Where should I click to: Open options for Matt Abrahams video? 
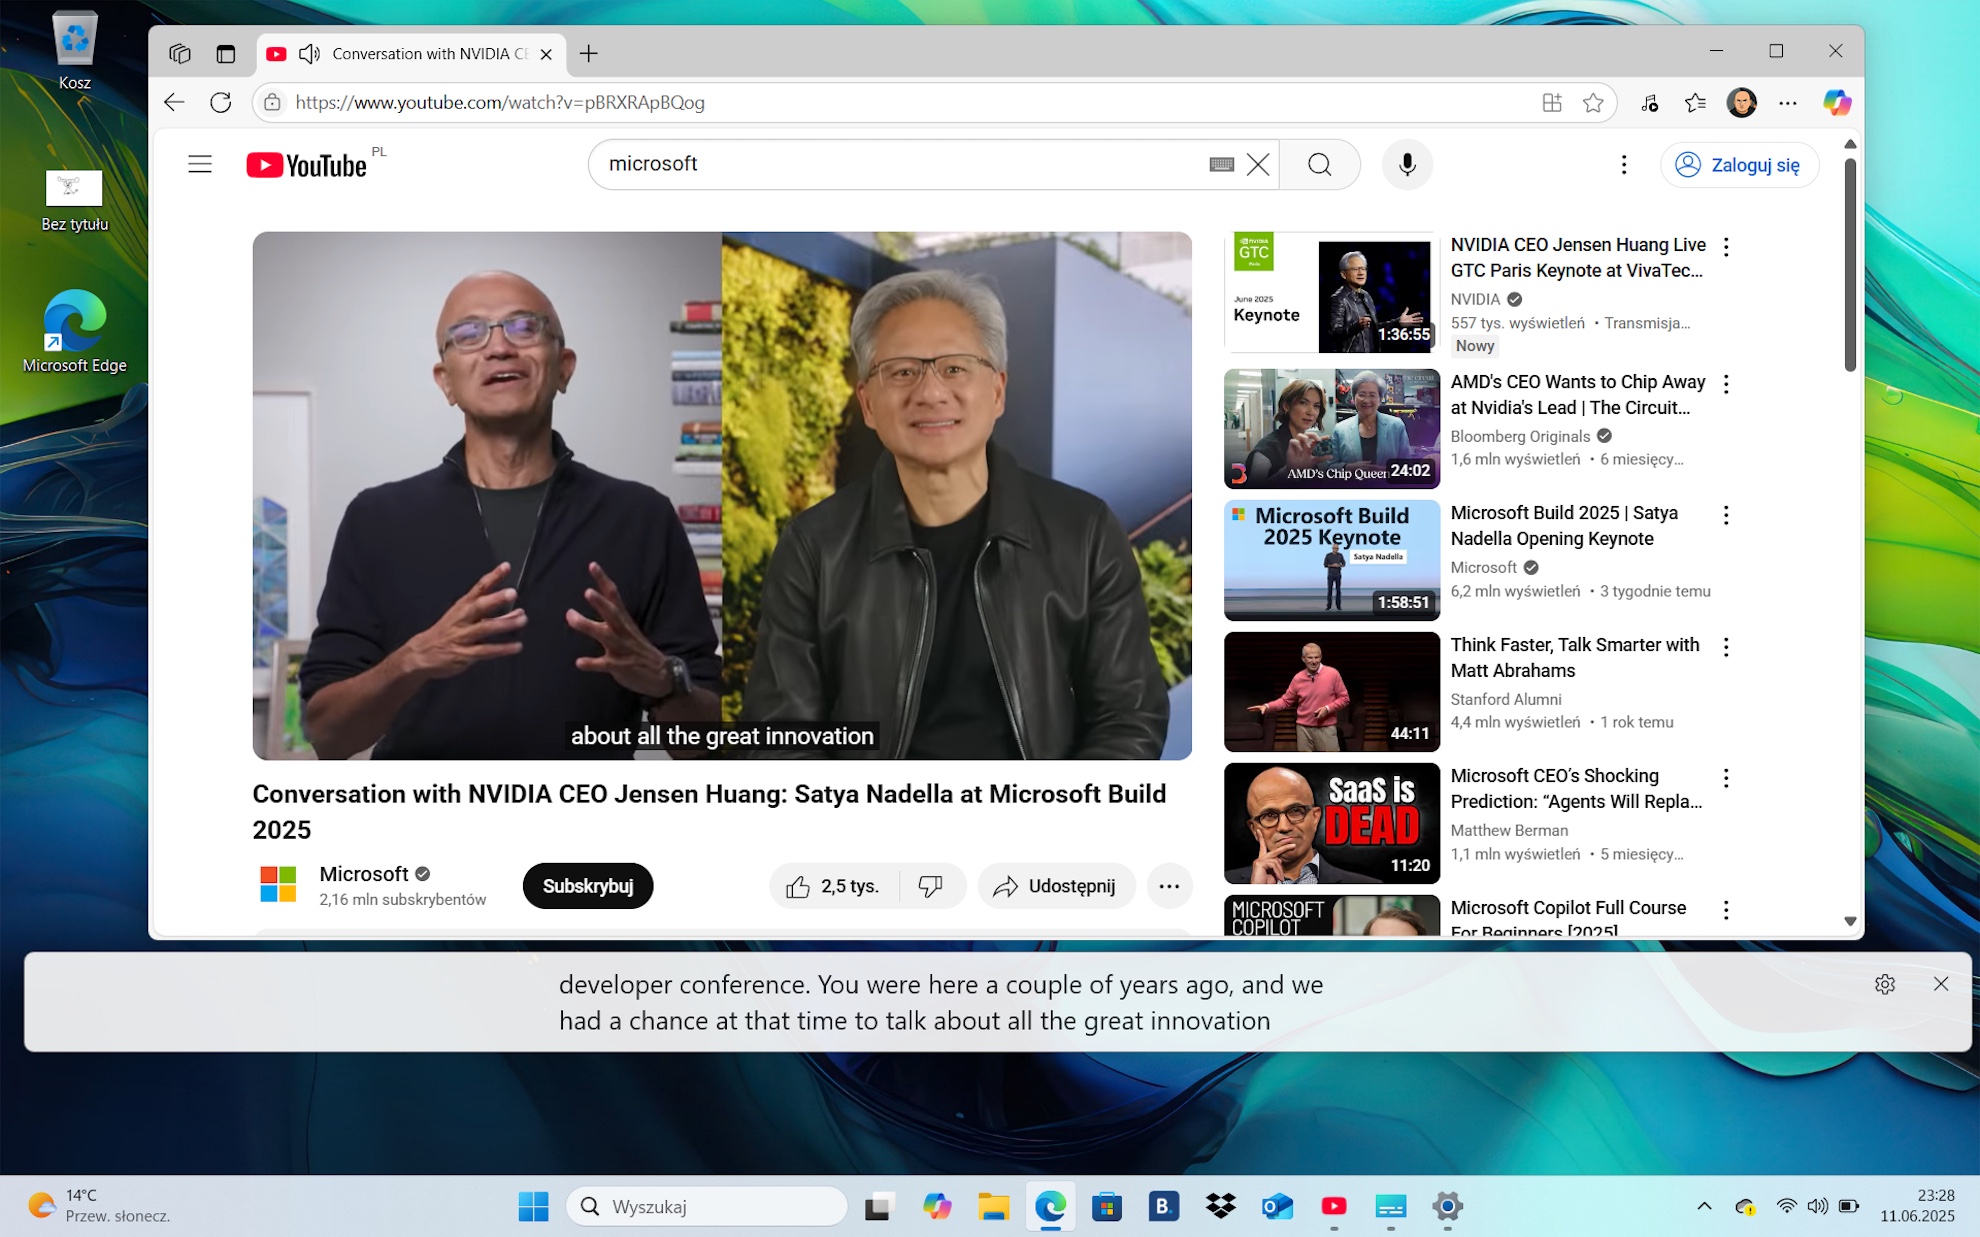point(1726,647)
